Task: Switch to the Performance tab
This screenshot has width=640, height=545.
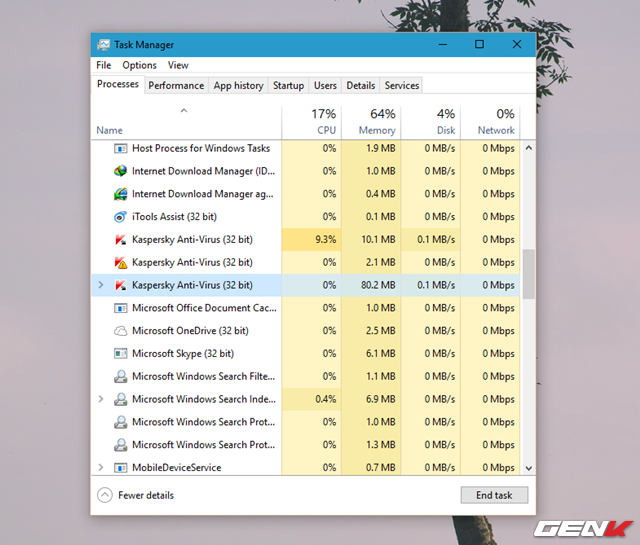Action: (x=176, y=86)
